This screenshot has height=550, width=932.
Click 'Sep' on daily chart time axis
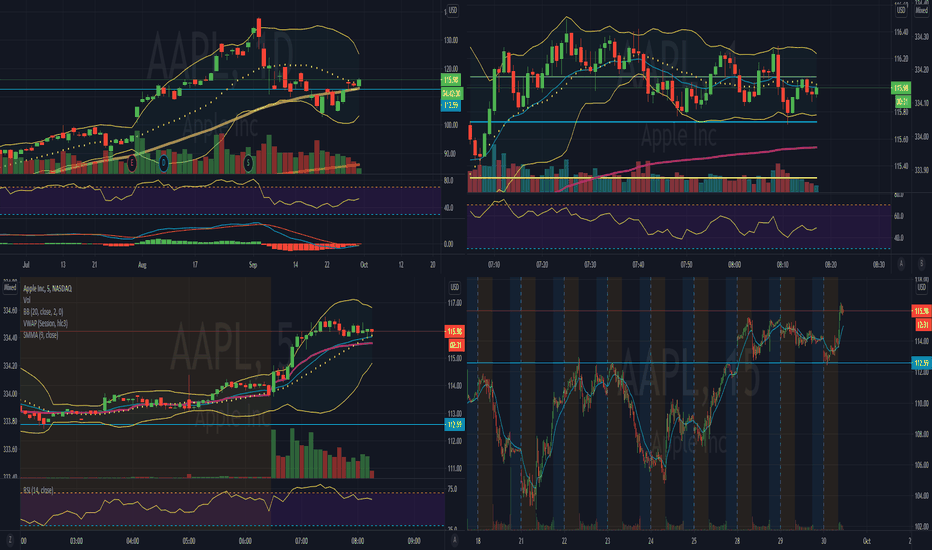[253, 265]
